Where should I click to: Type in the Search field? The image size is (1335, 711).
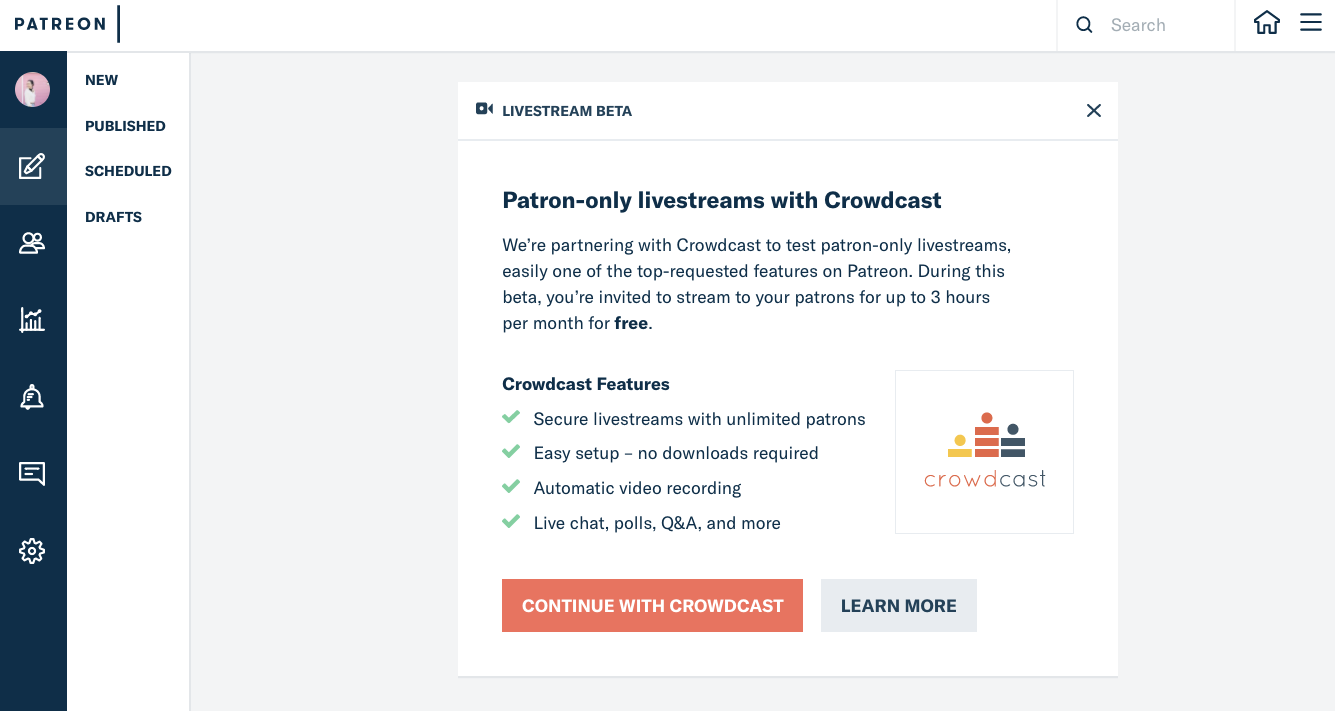[1165, 25]
